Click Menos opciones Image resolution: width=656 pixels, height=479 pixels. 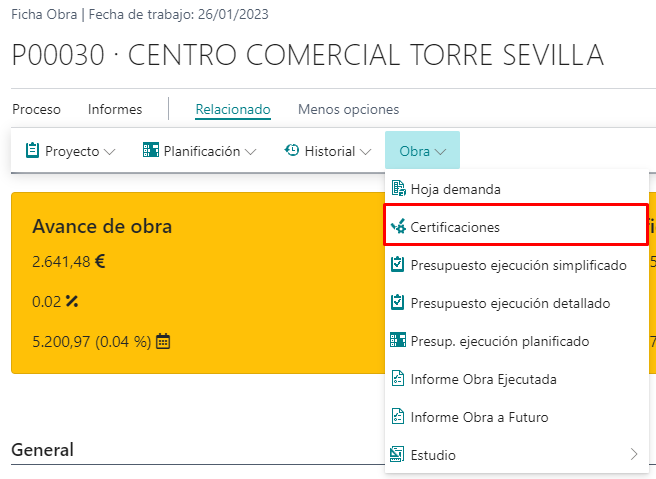[x=348, y=110]
